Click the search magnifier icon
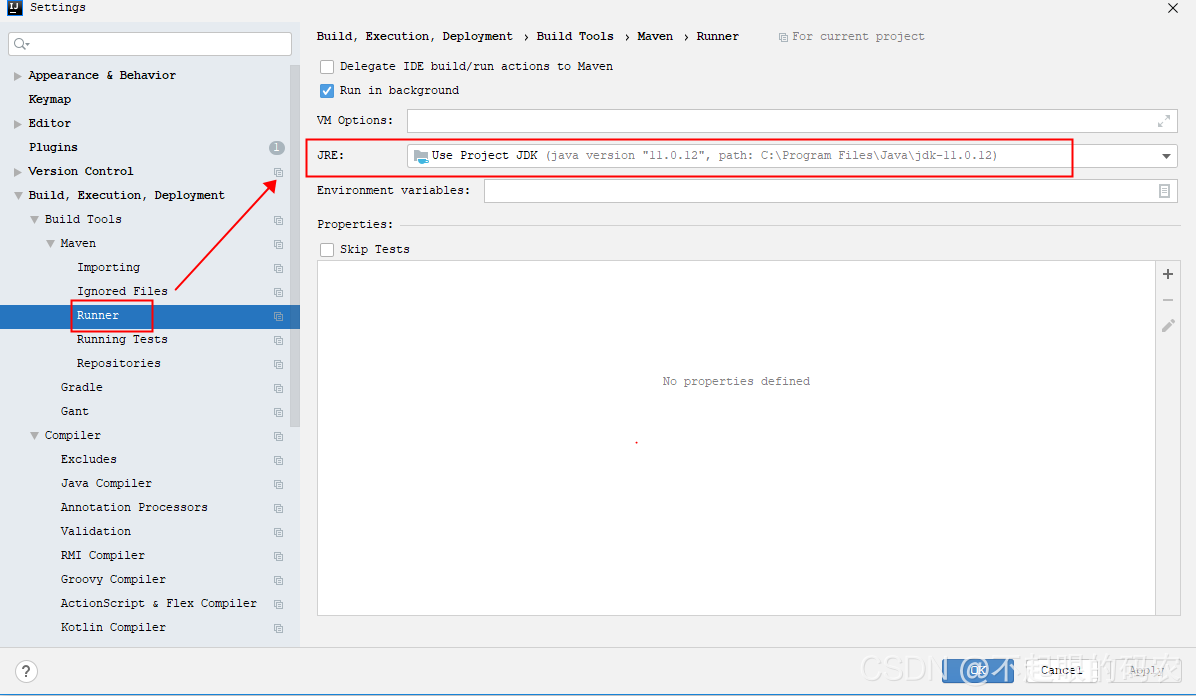1196x696 pixels. (21, 44)
